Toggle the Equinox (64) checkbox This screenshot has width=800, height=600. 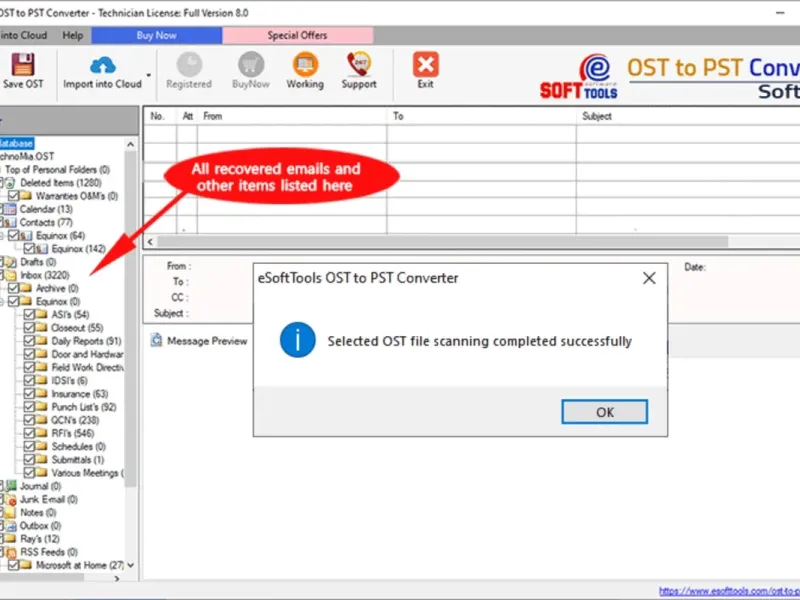click(x=14, y=235)
